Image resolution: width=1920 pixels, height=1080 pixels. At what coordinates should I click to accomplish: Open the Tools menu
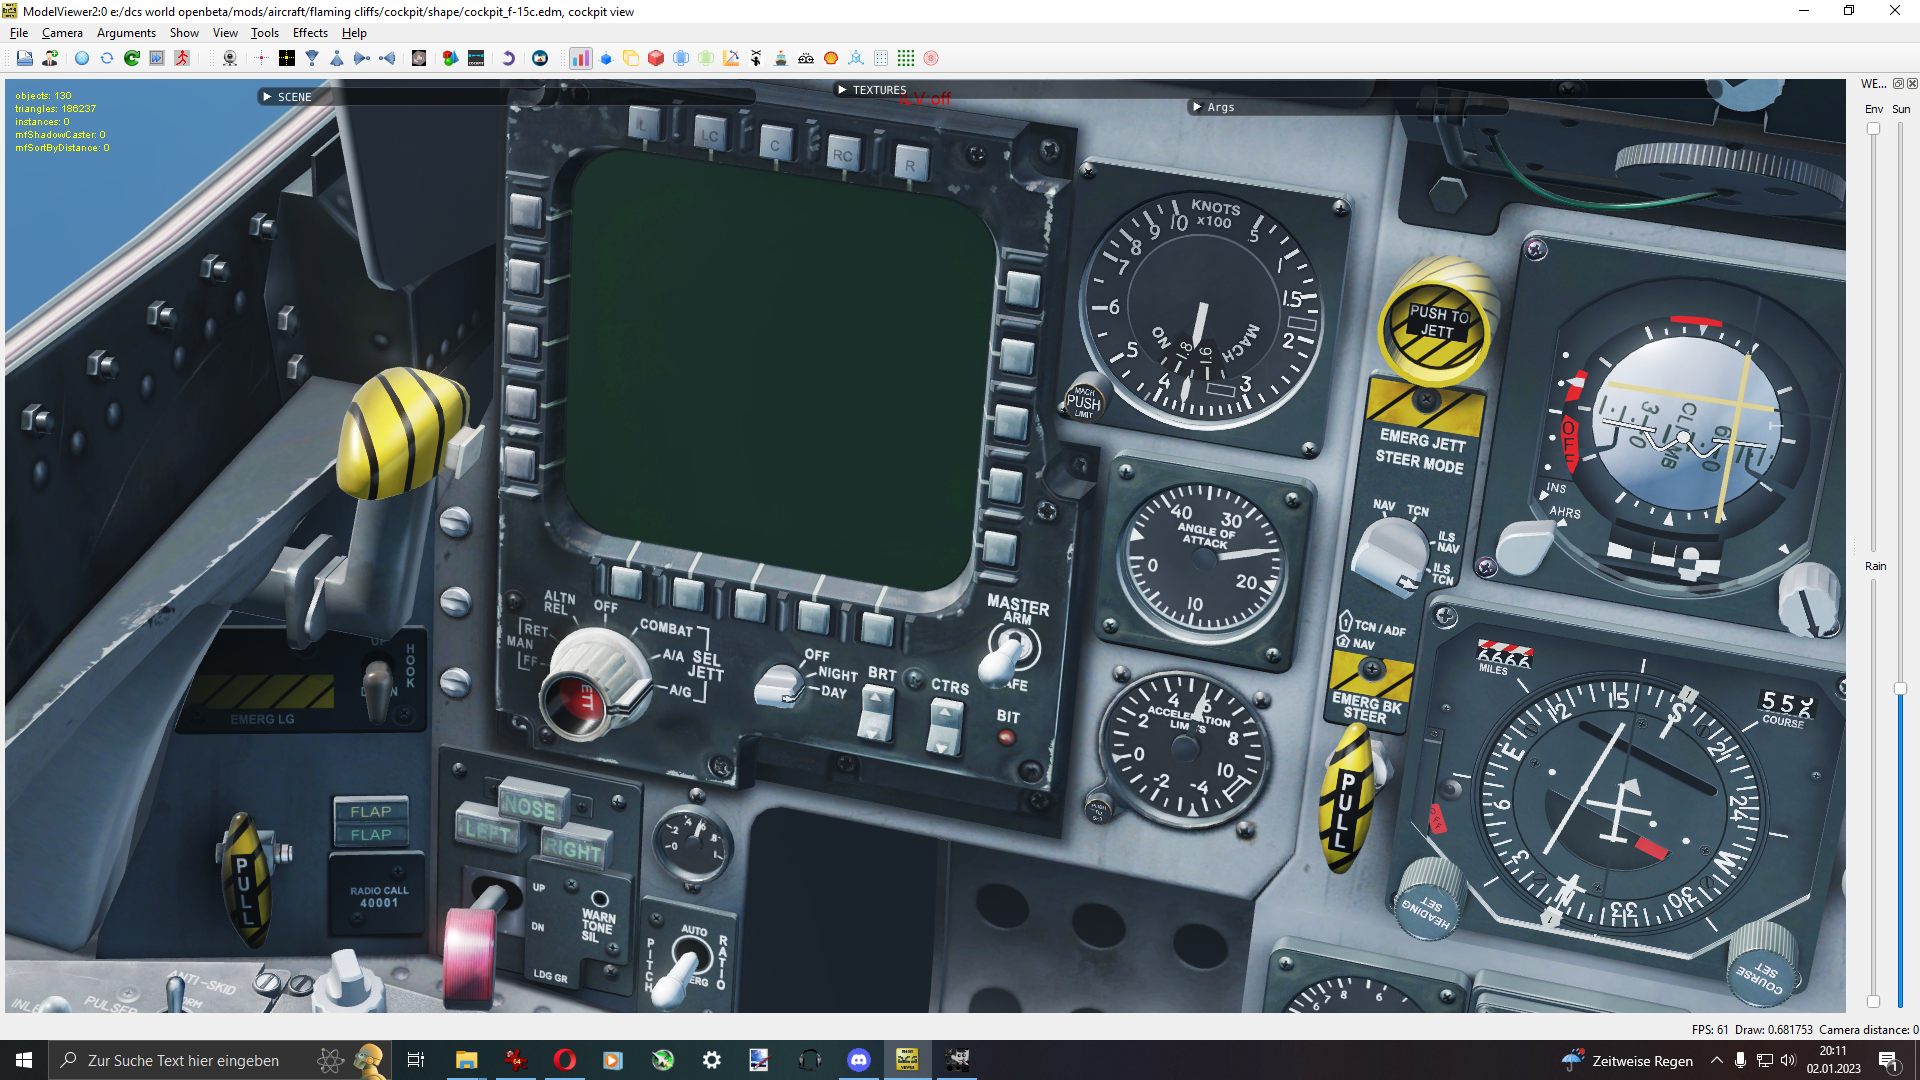(x=264, y=33)
